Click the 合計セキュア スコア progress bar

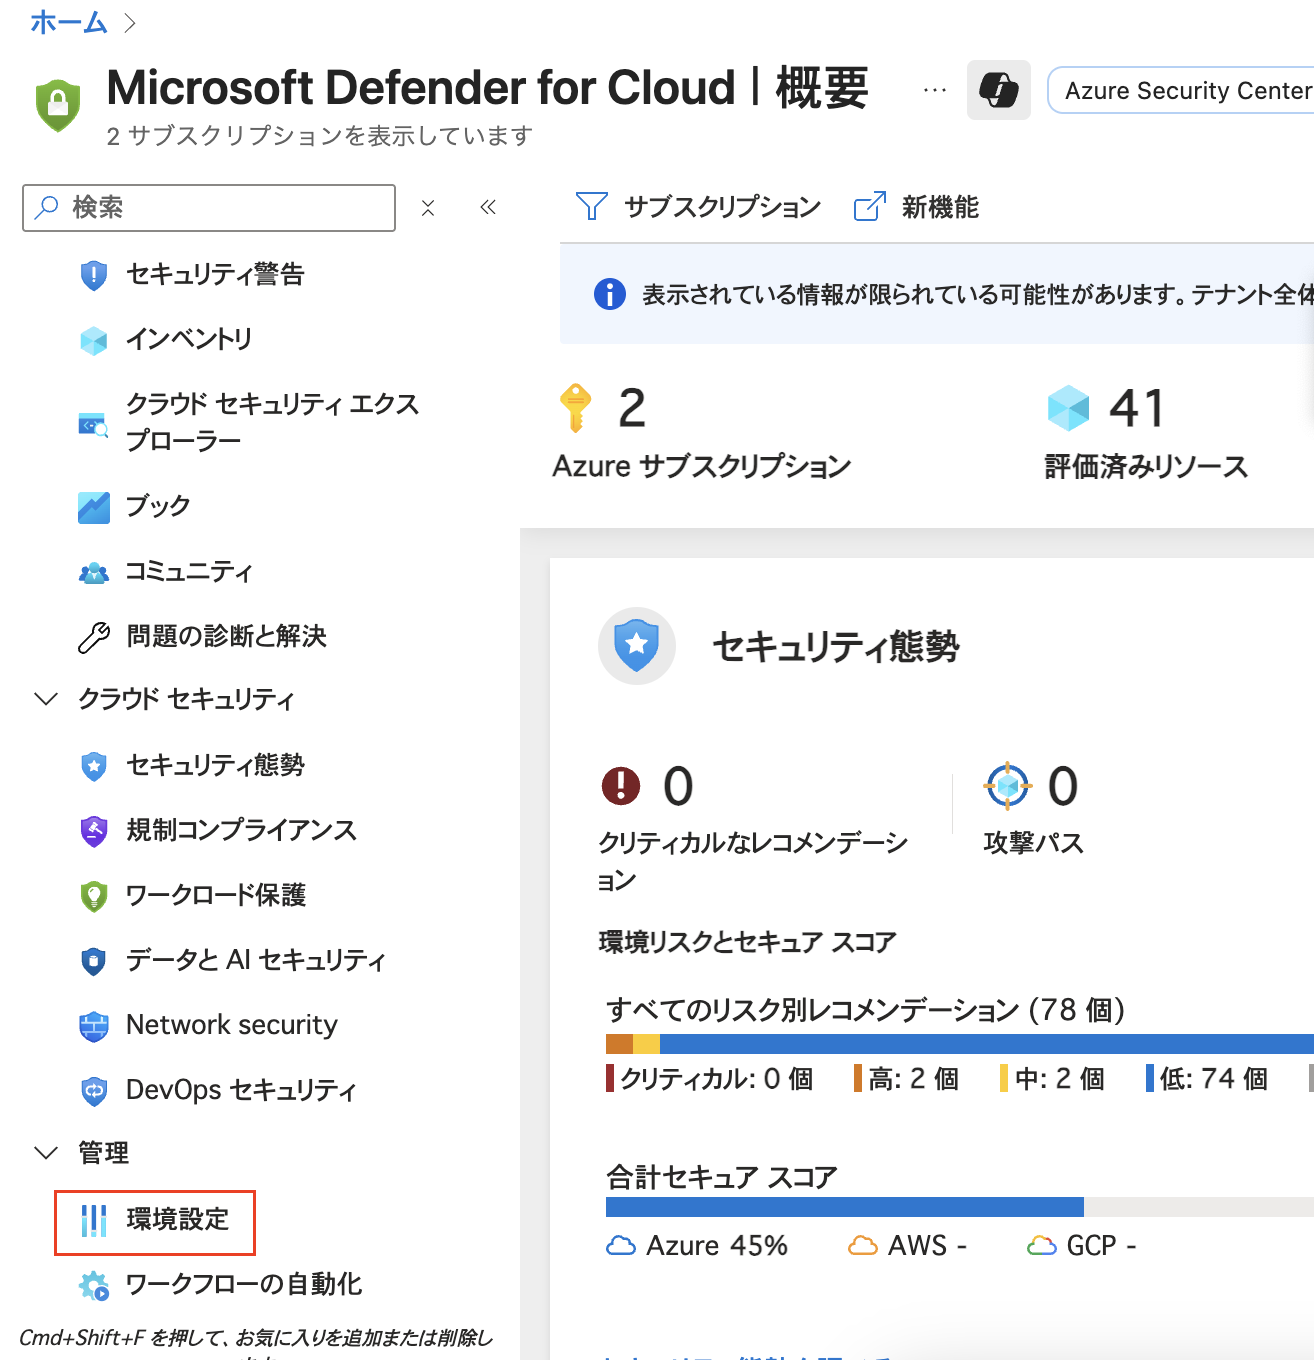(960, 1207)
